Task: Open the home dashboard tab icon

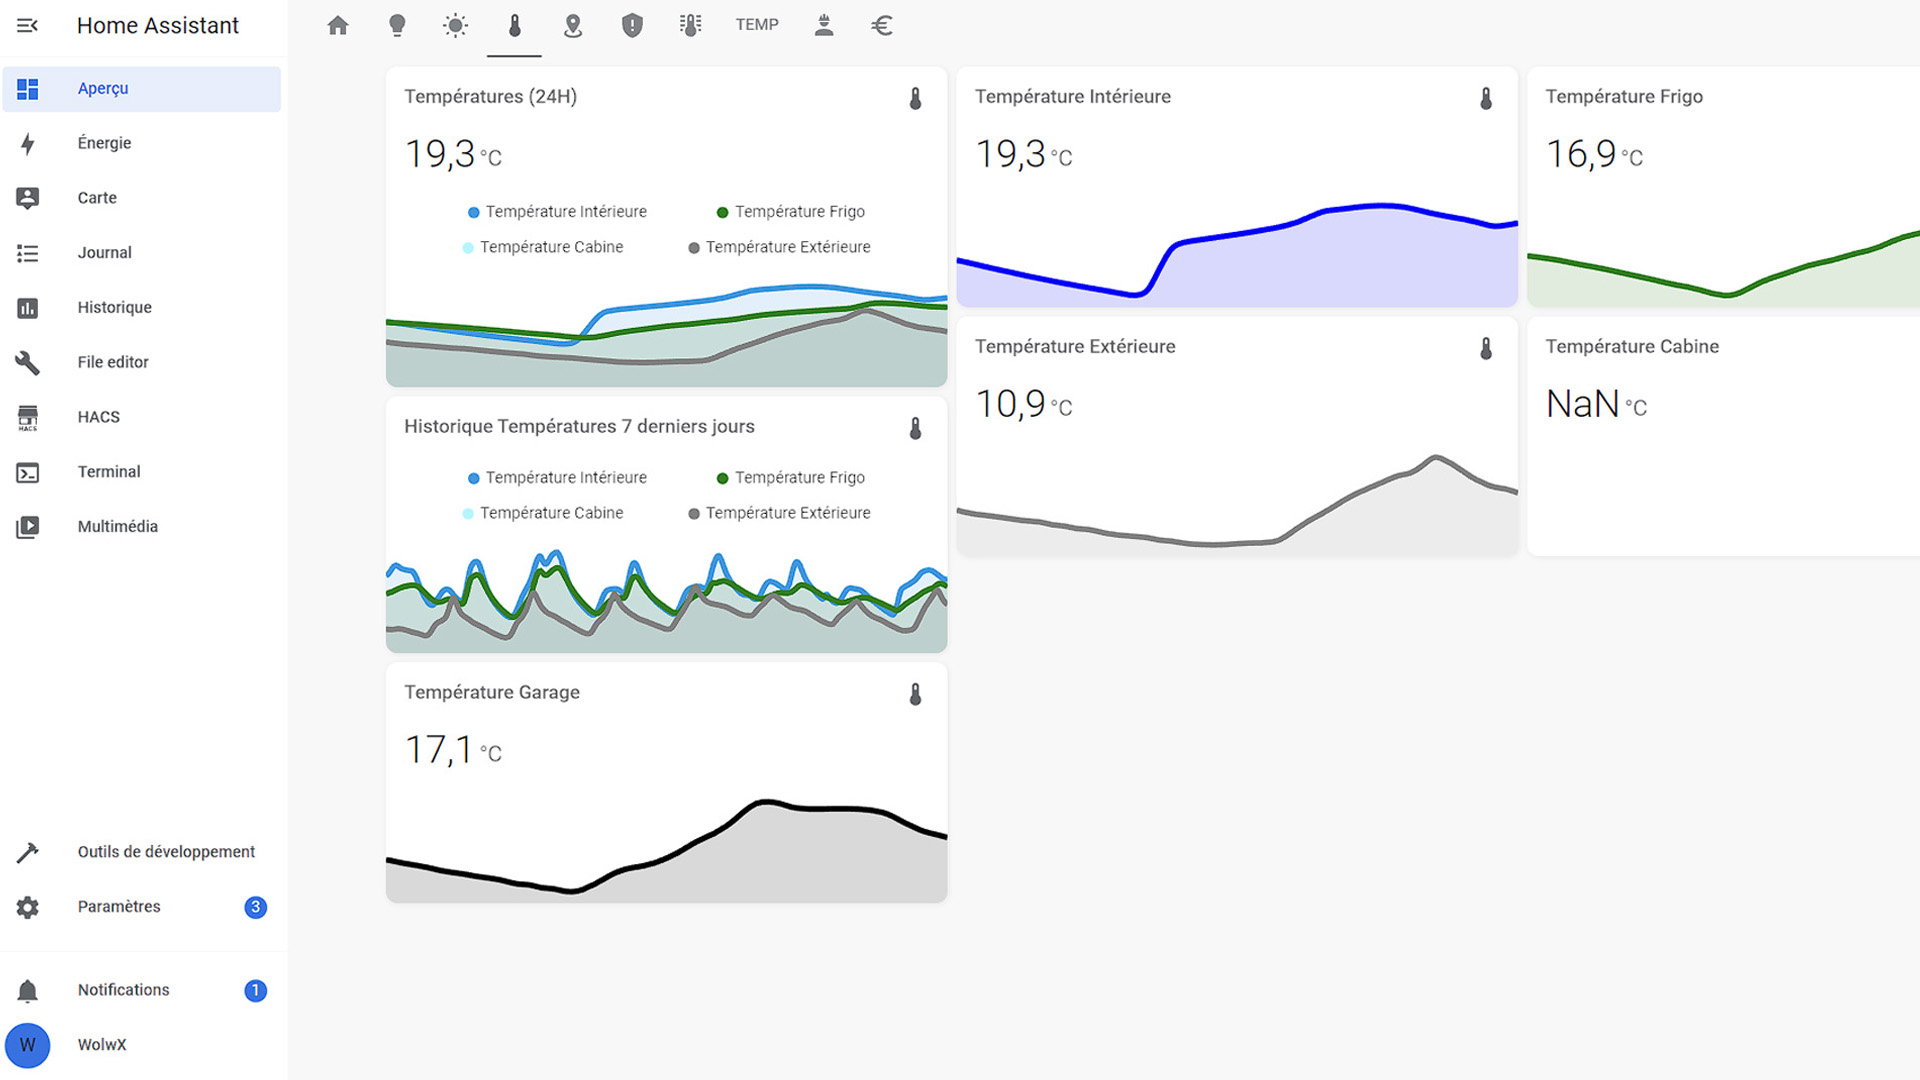Action: (338, 25)
